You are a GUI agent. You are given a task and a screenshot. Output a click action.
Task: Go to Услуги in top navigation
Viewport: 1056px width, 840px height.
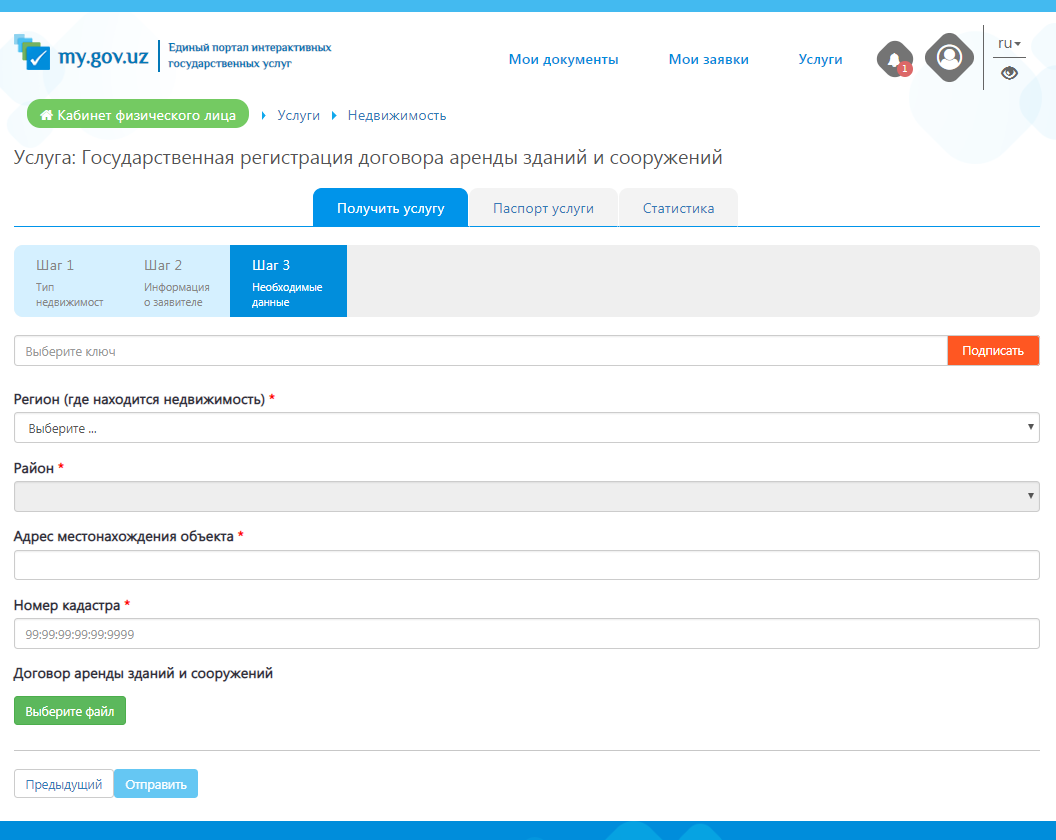pyautogui.click(x=820, y=59)
